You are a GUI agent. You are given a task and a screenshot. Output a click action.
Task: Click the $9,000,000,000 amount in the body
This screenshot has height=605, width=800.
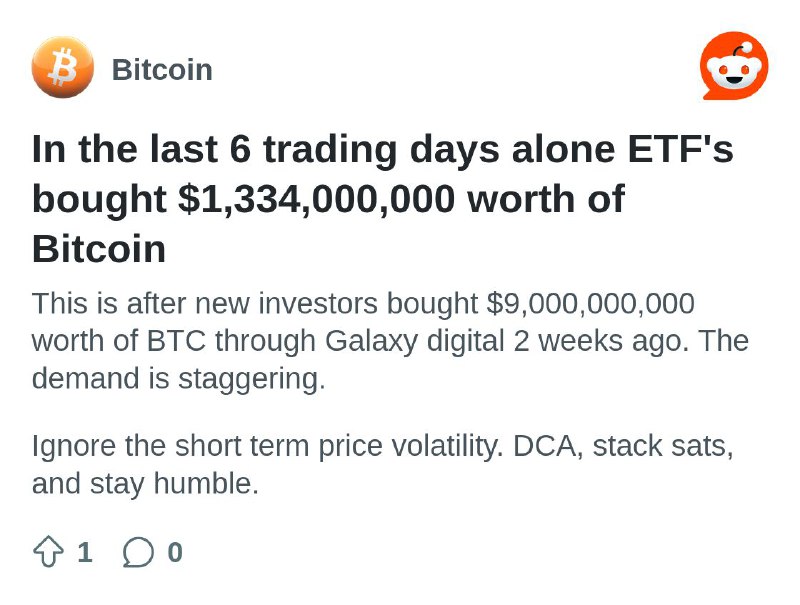pos(590,304)
